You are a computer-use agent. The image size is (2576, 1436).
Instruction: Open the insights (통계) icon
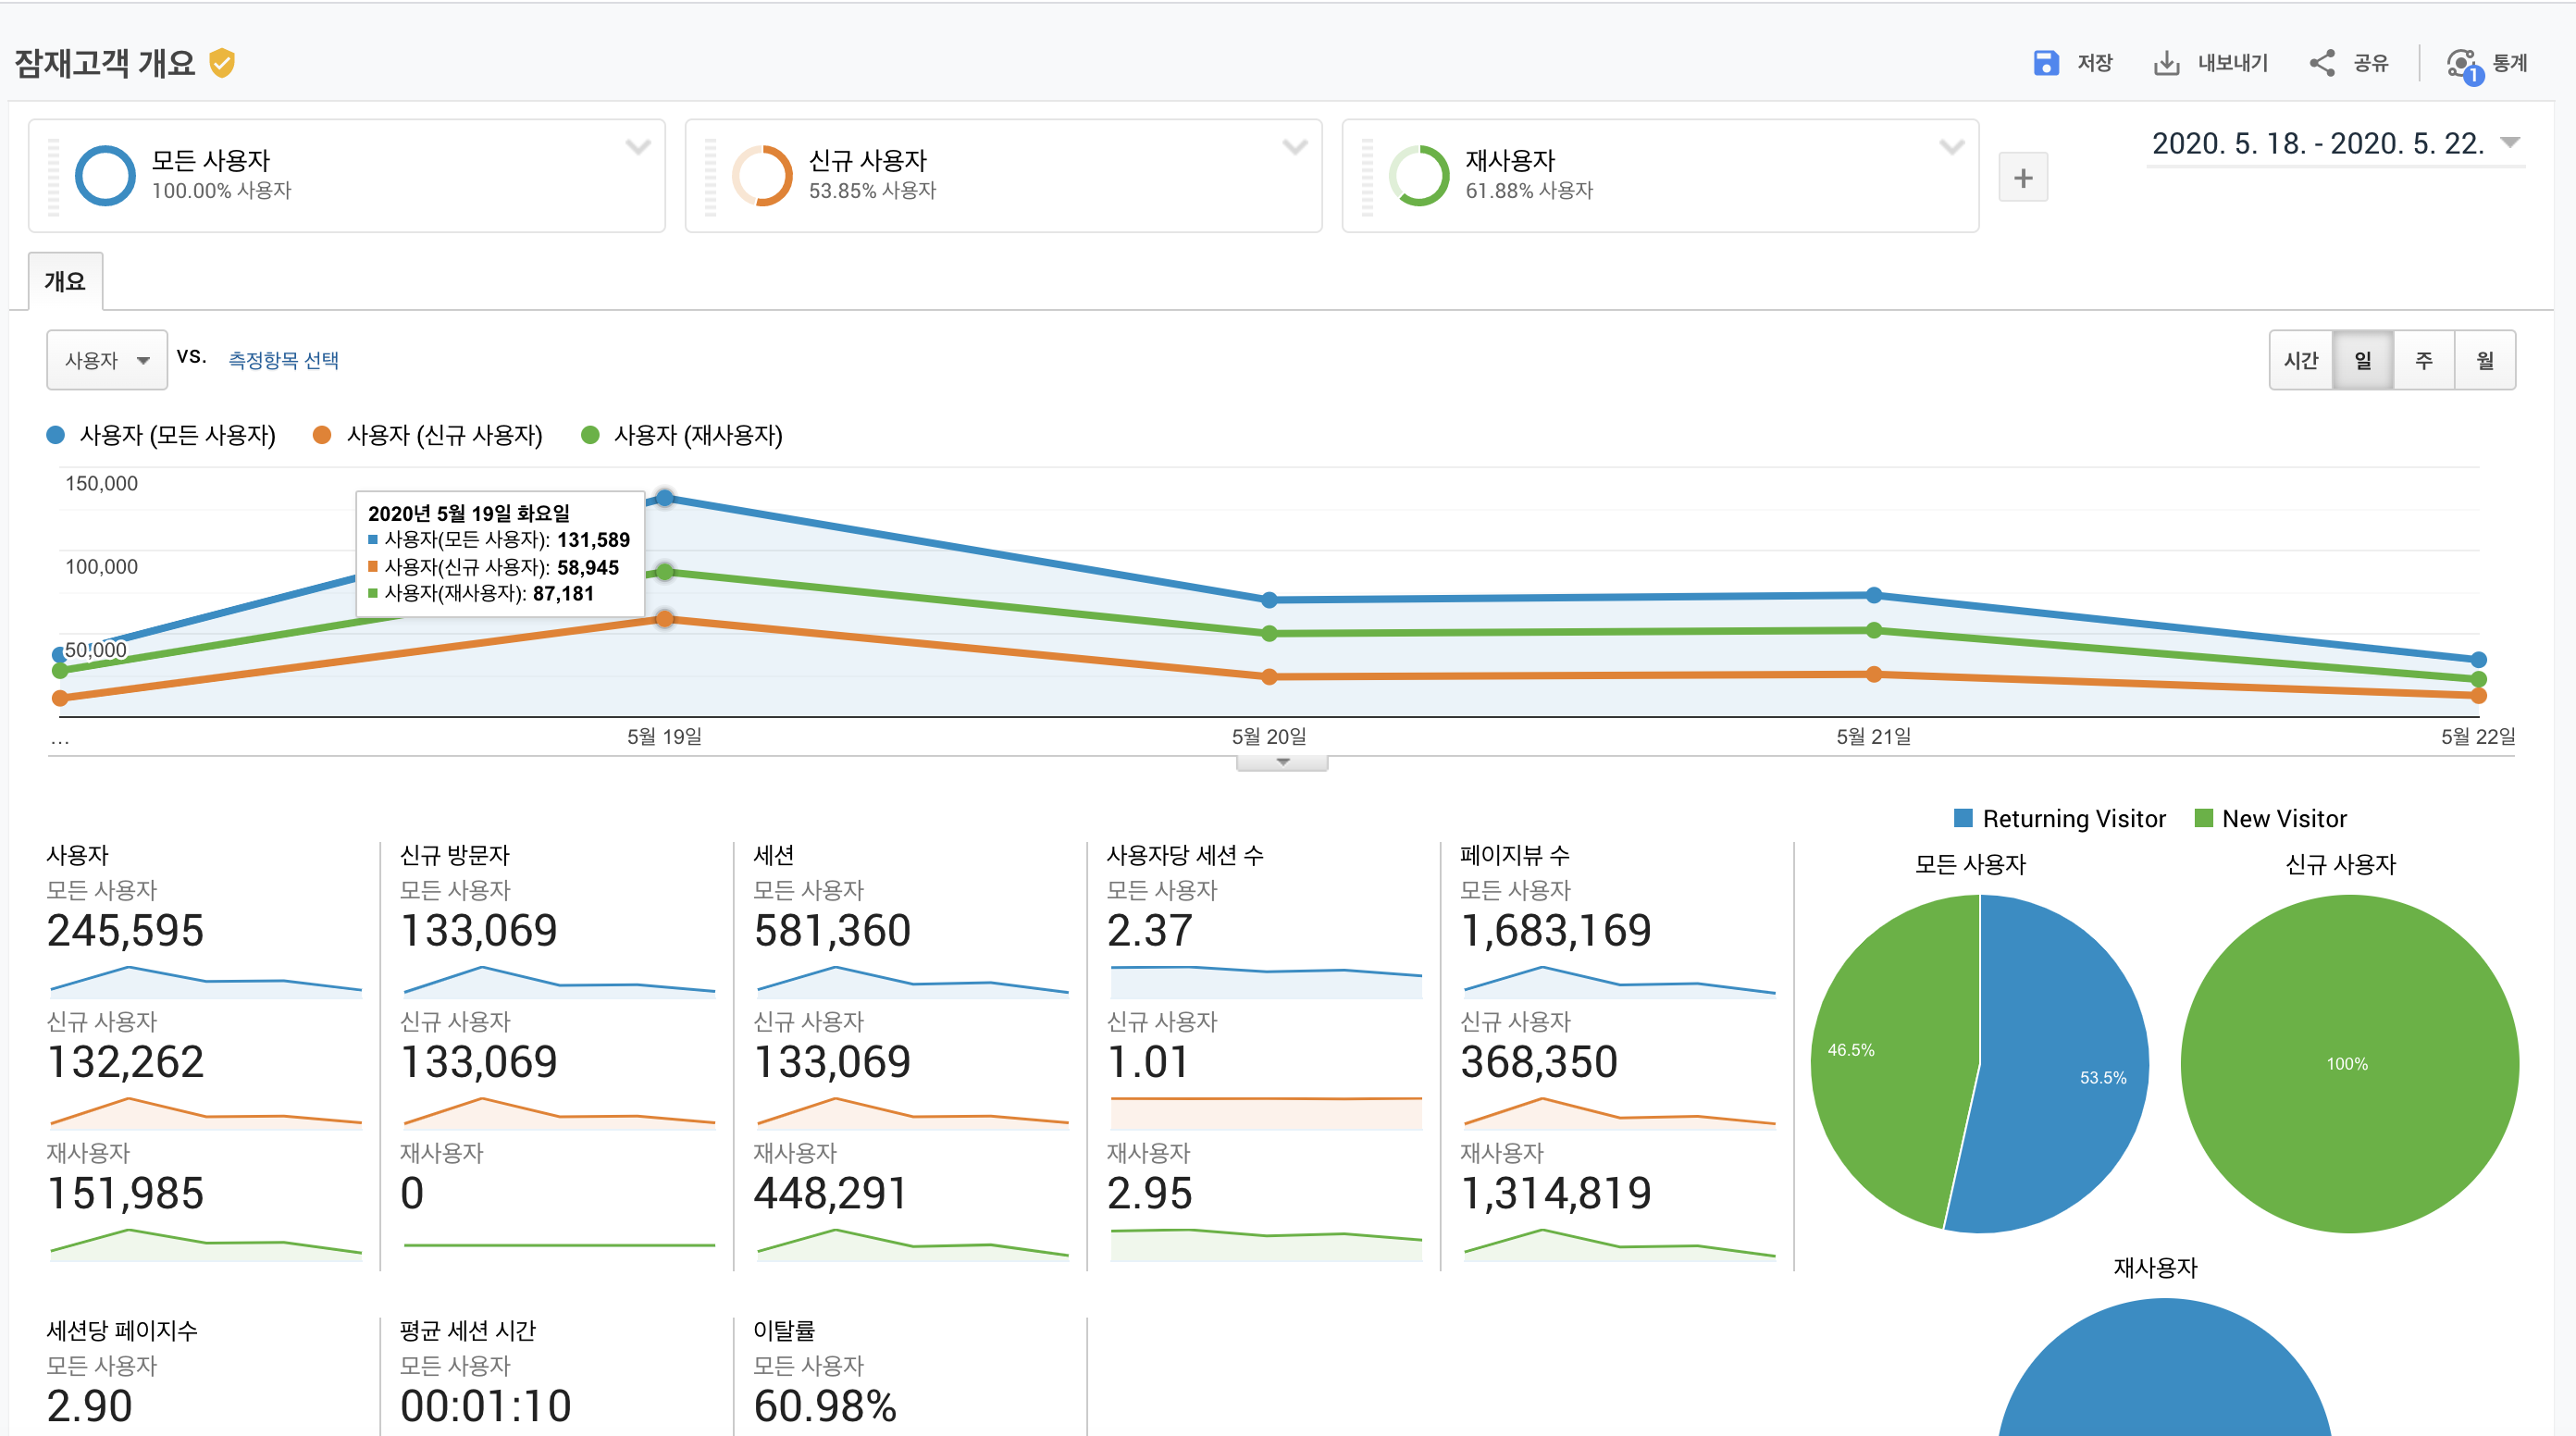(2463, 65)
